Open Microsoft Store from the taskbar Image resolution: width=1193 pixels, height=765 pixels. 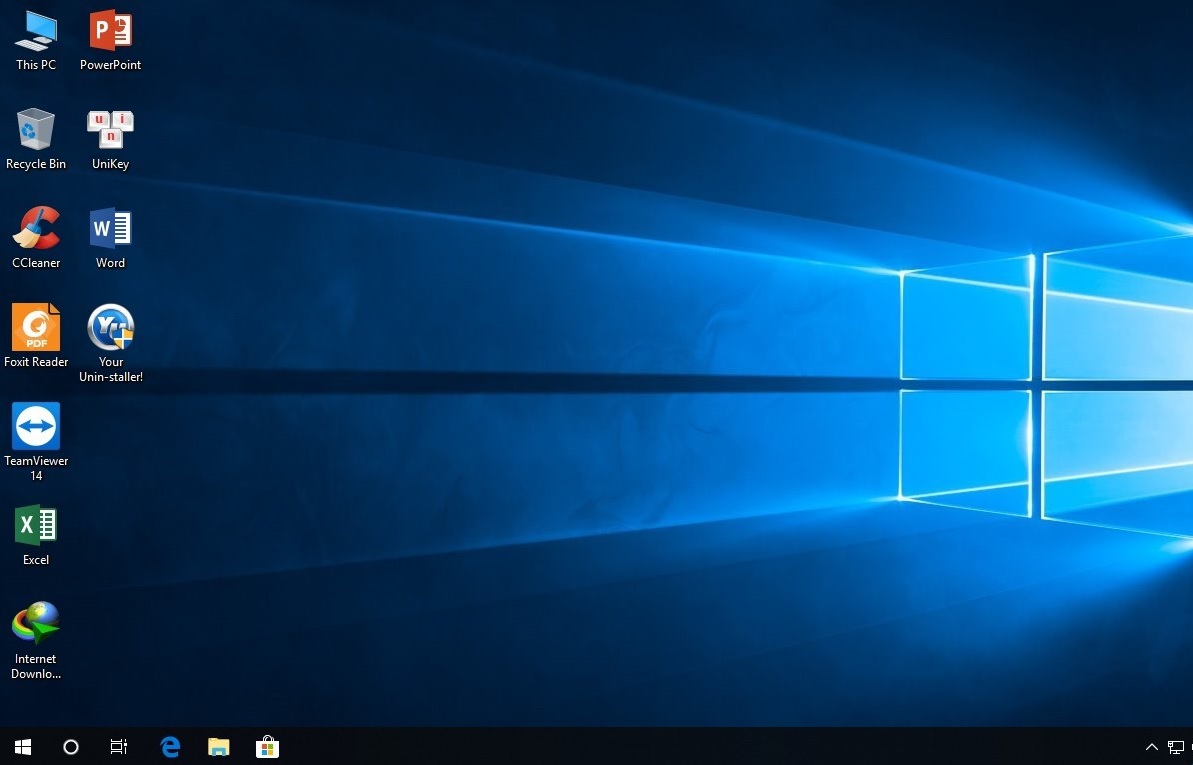point(267,747)
